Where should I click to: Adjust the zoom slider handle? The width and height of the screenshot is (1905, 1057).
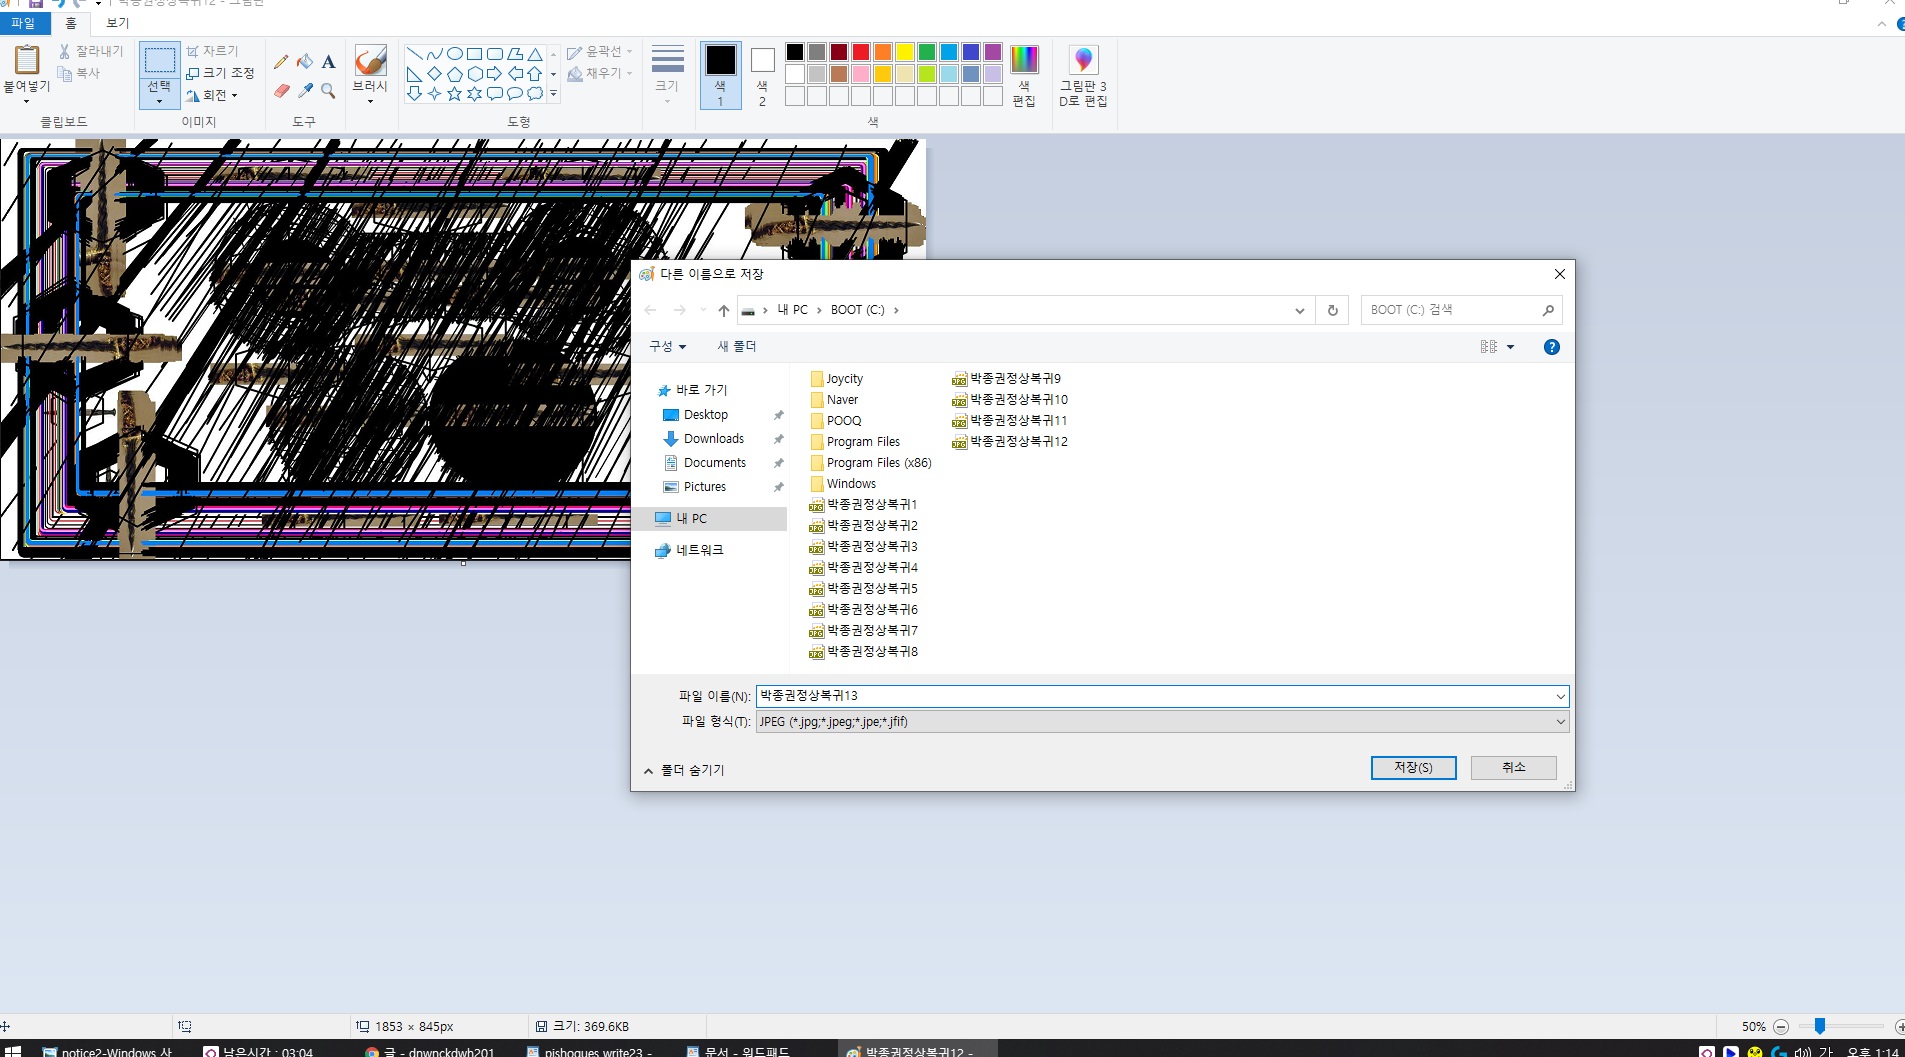(1820, 1026)
